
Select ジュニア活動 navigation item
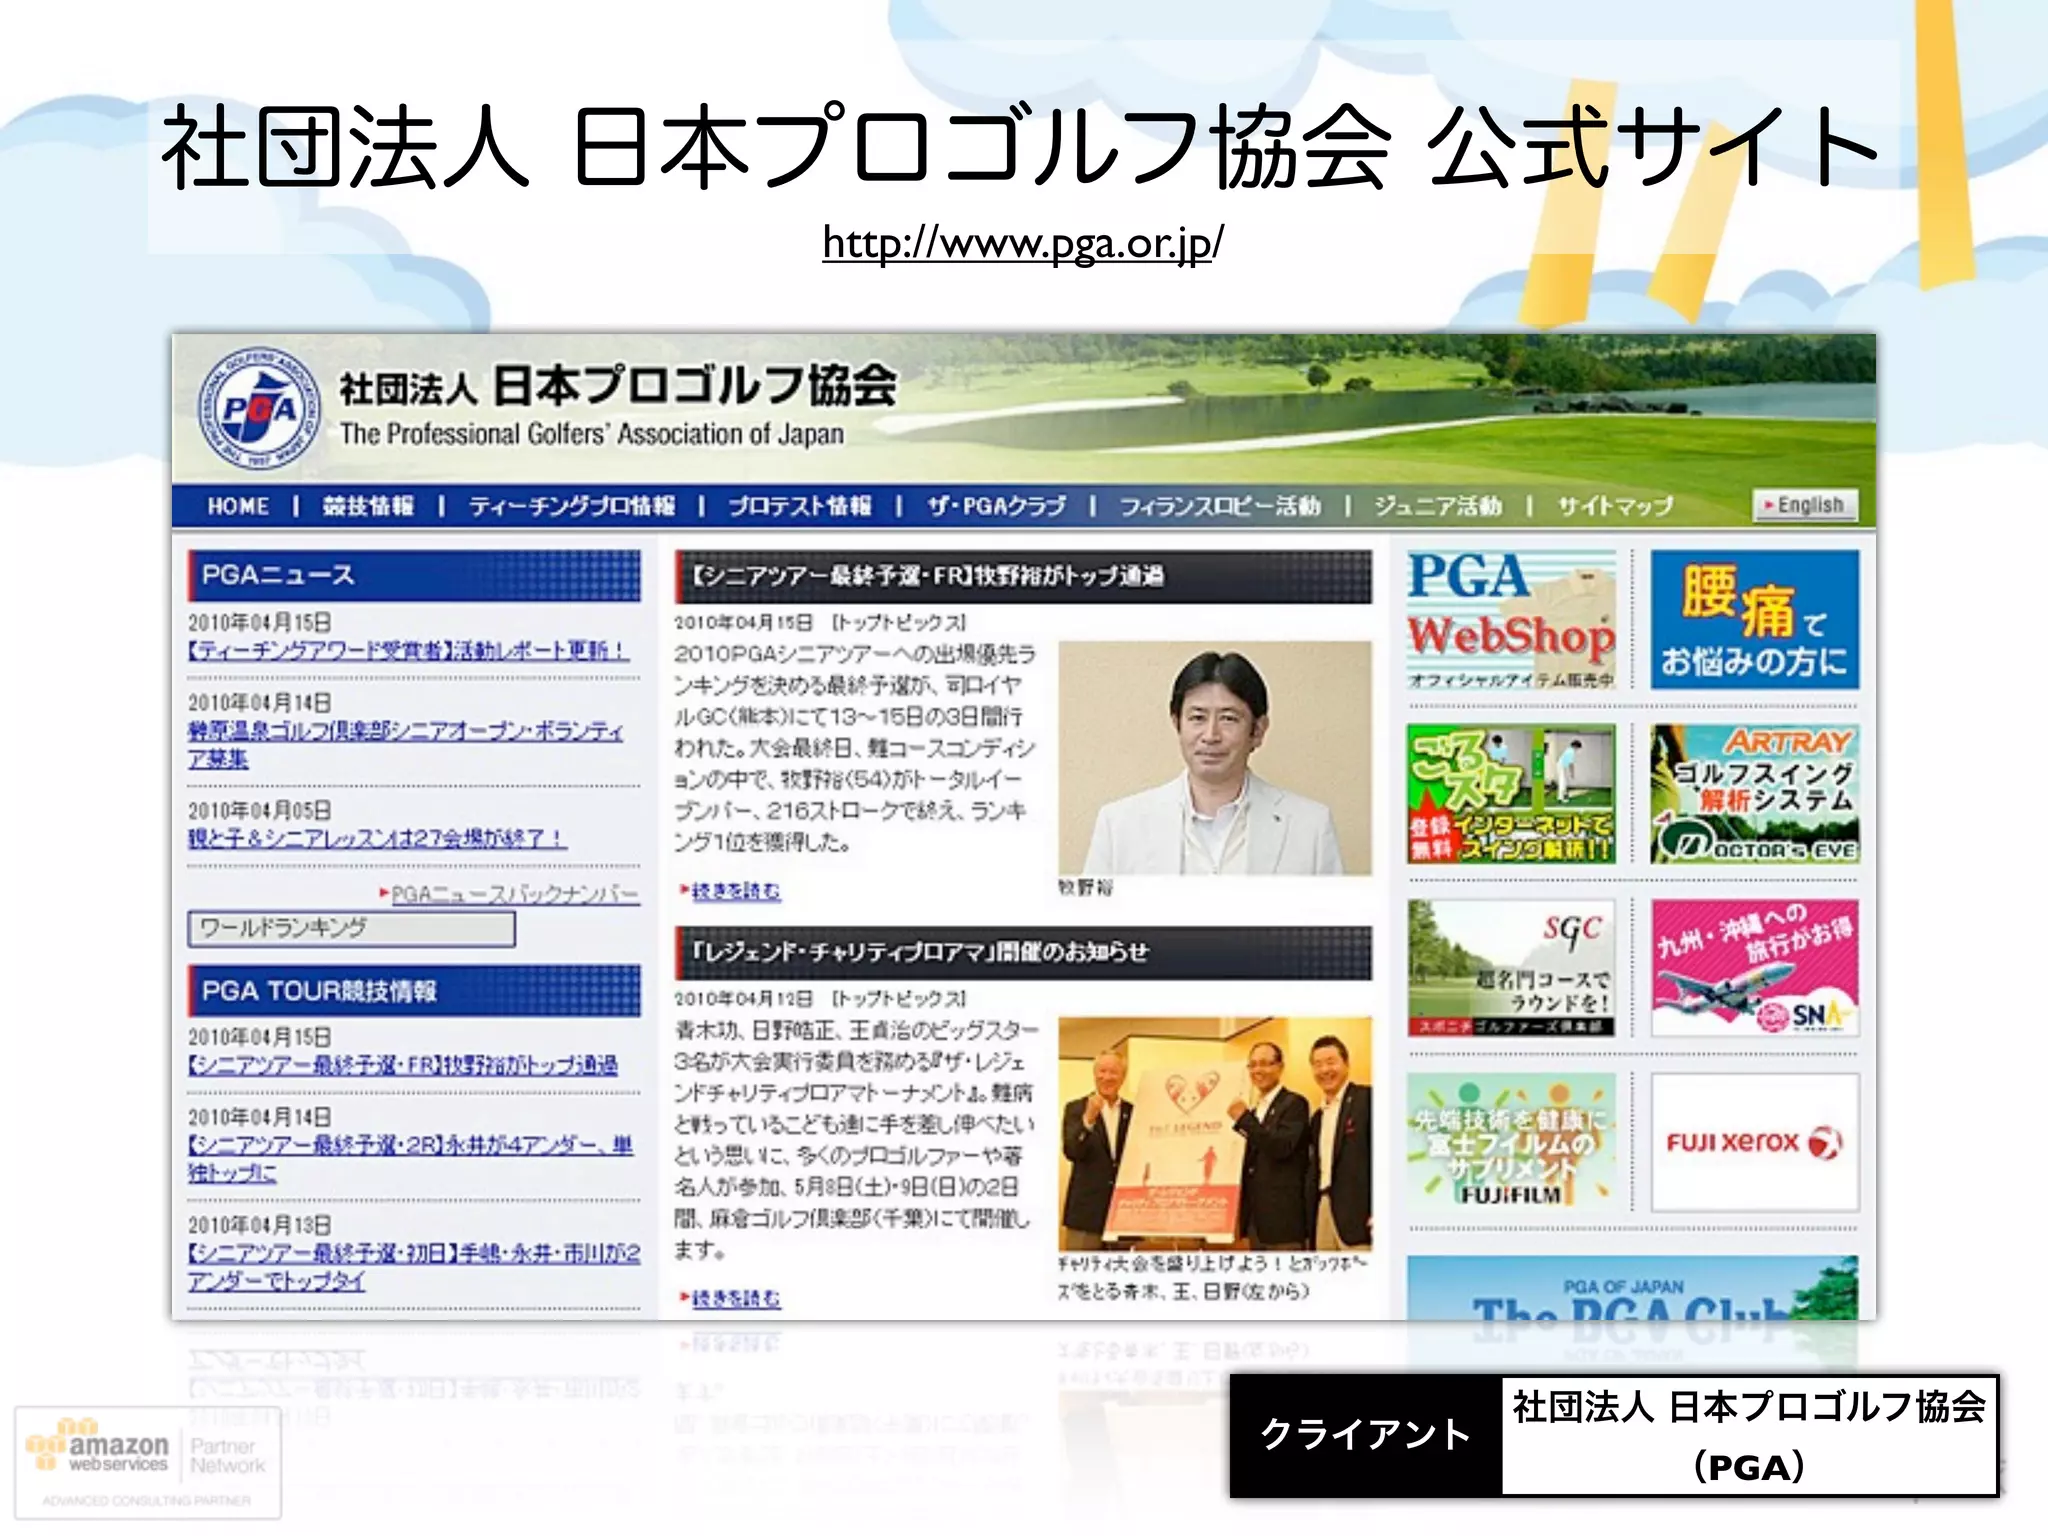[x=1437, y=506]
